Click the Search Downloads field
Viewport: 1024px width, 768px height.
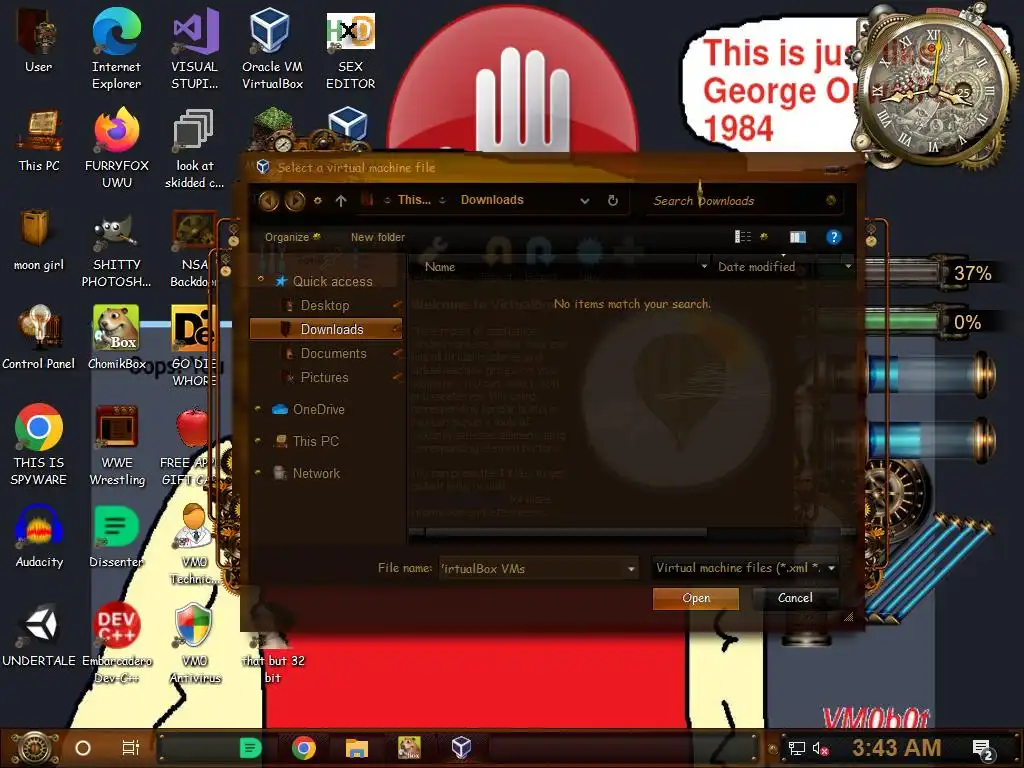(x=743, y=200)
